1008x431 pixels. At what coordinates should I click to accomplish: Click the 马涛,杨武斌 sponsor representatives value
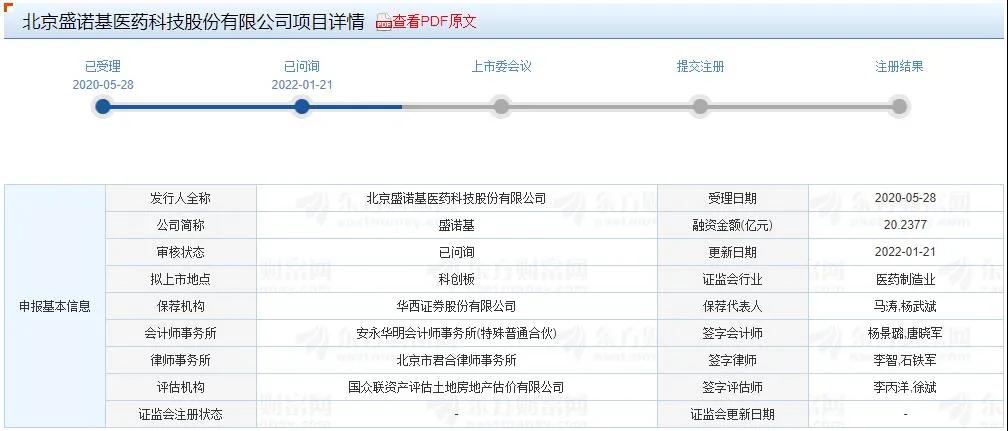click(x=906, y=306)
